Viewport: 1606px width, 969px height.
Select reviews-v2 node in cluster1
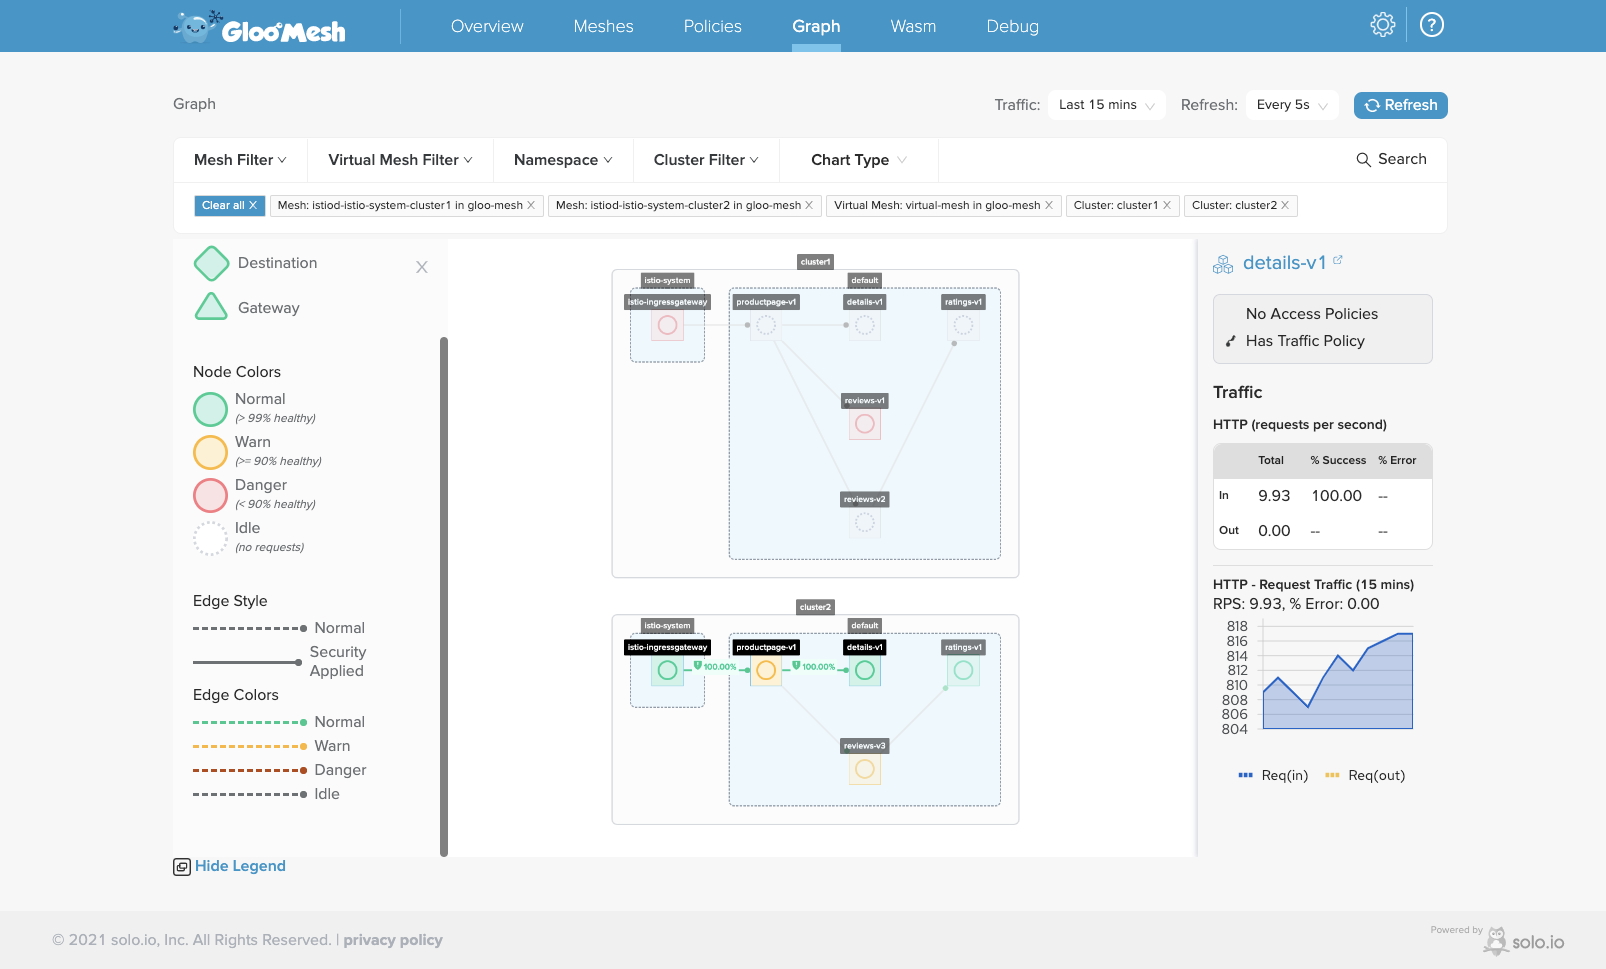865,522
